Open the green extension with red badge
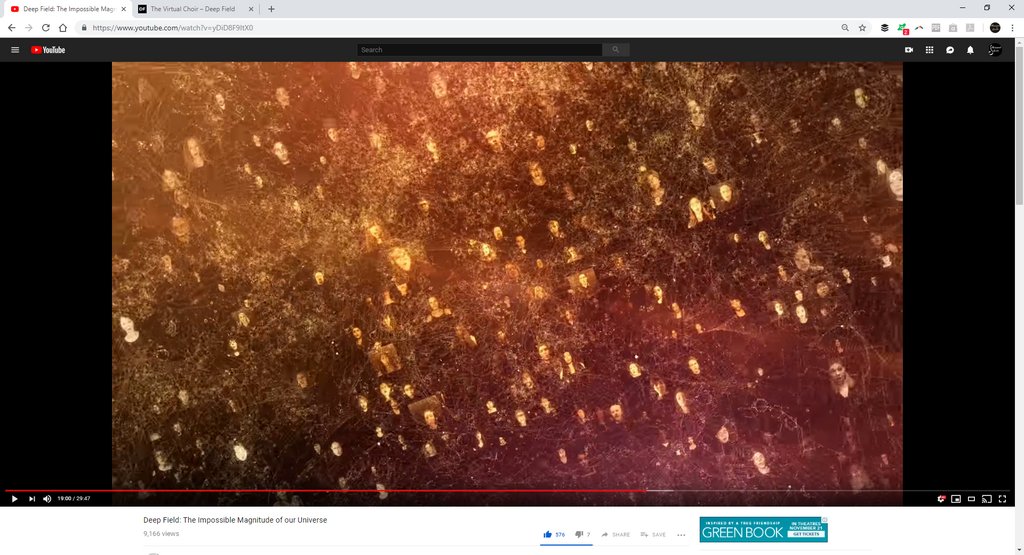This screenshot has width=1024, height=555. 903,28
